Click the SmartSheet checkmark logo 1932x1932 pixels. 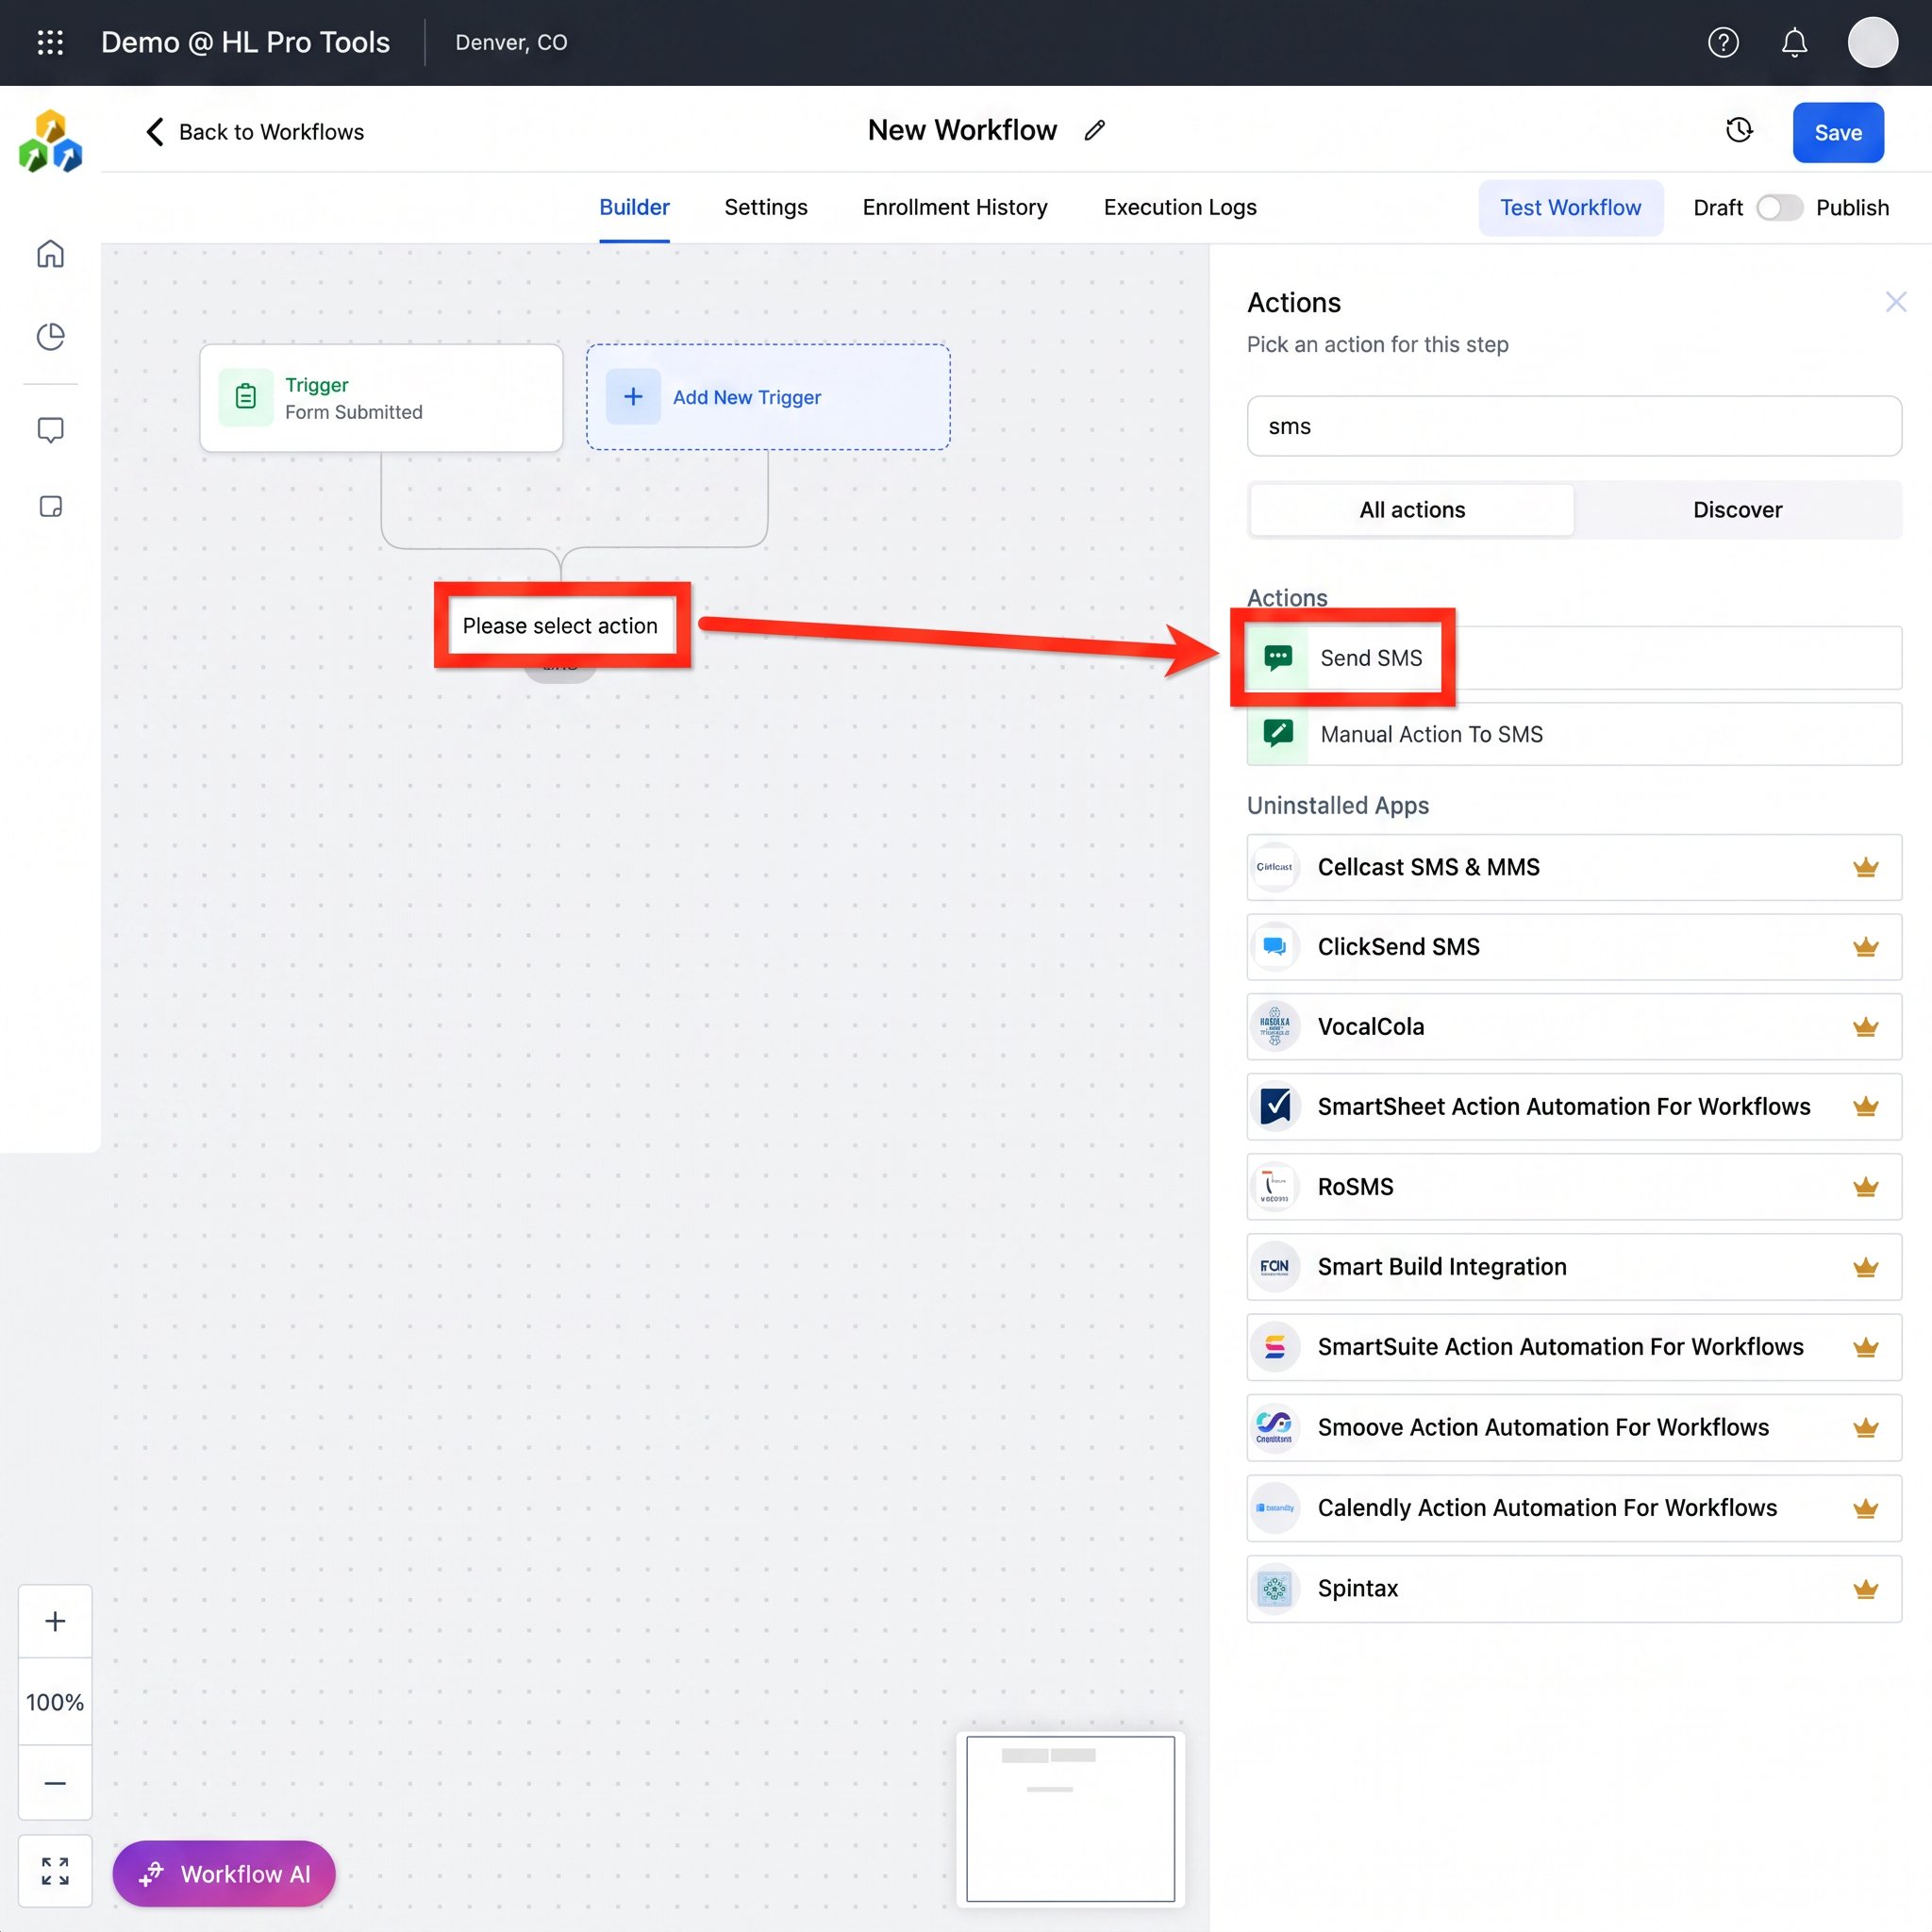pyautogui.click(x=1274, y=1106)
